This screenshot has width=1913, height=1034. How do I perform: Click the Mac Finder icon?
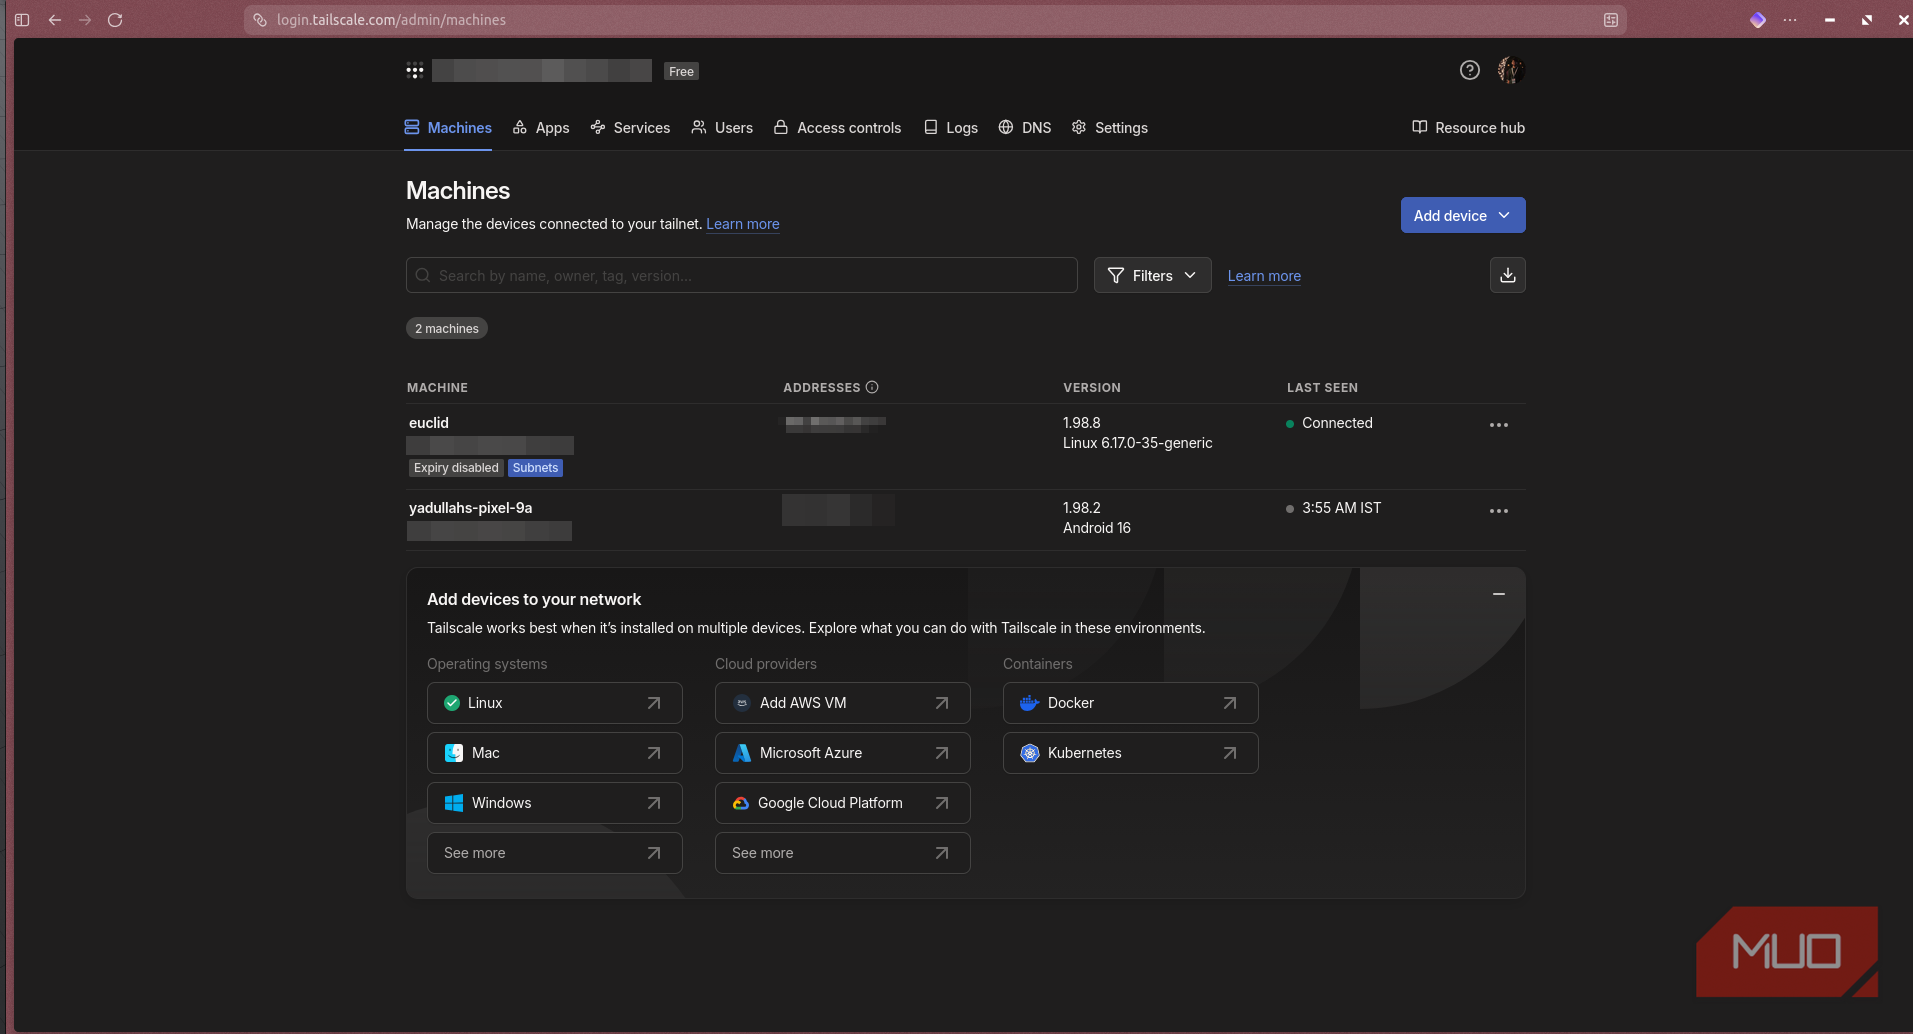(454, 753)
